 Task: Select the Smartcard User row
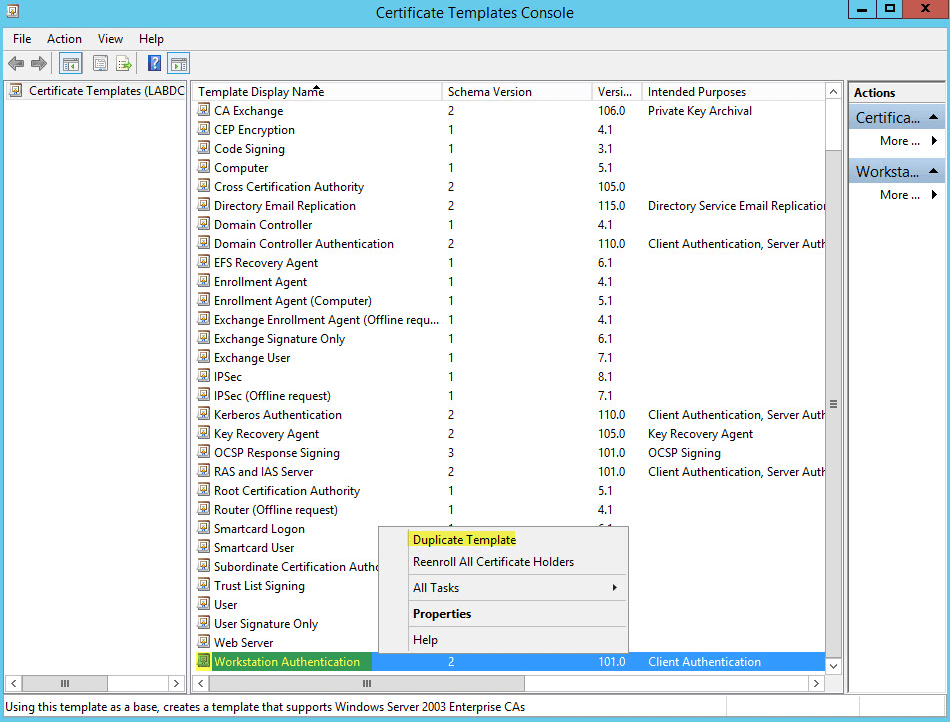(286, 548)
